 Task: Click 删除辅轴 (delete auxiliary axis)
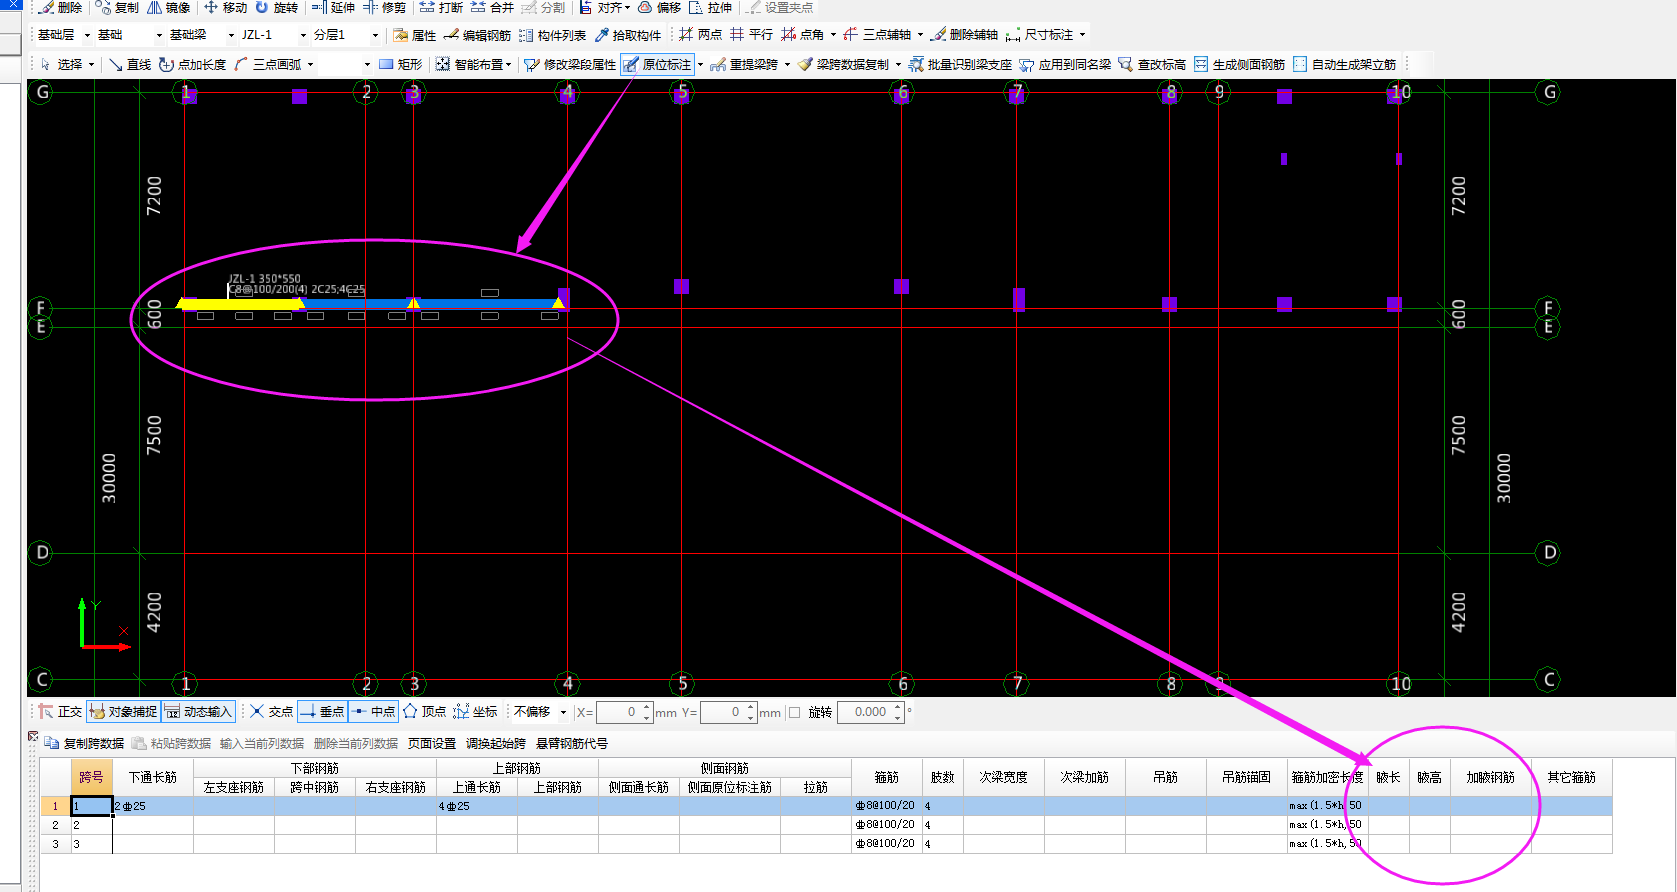click(x=964, y=35)
